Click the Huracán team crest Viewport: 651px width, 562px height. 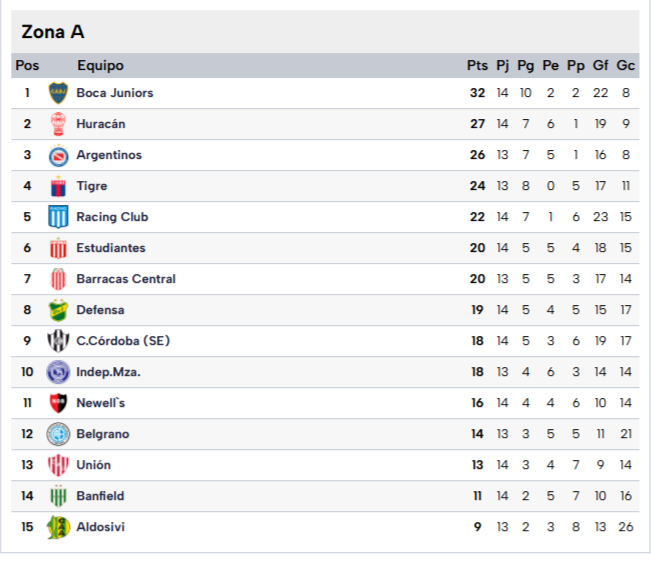[58, 124]
